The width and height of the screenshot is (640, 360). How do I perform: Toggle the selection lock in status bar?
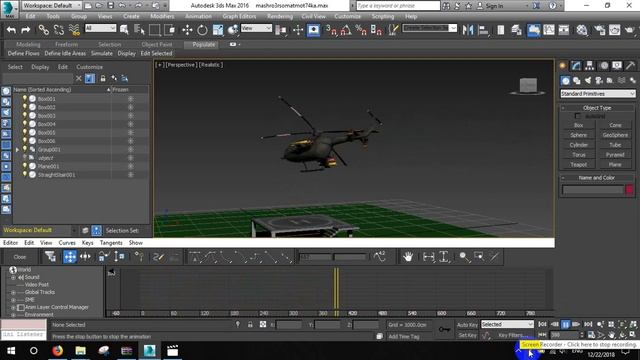pyautogui.click(x=250, y=324)
